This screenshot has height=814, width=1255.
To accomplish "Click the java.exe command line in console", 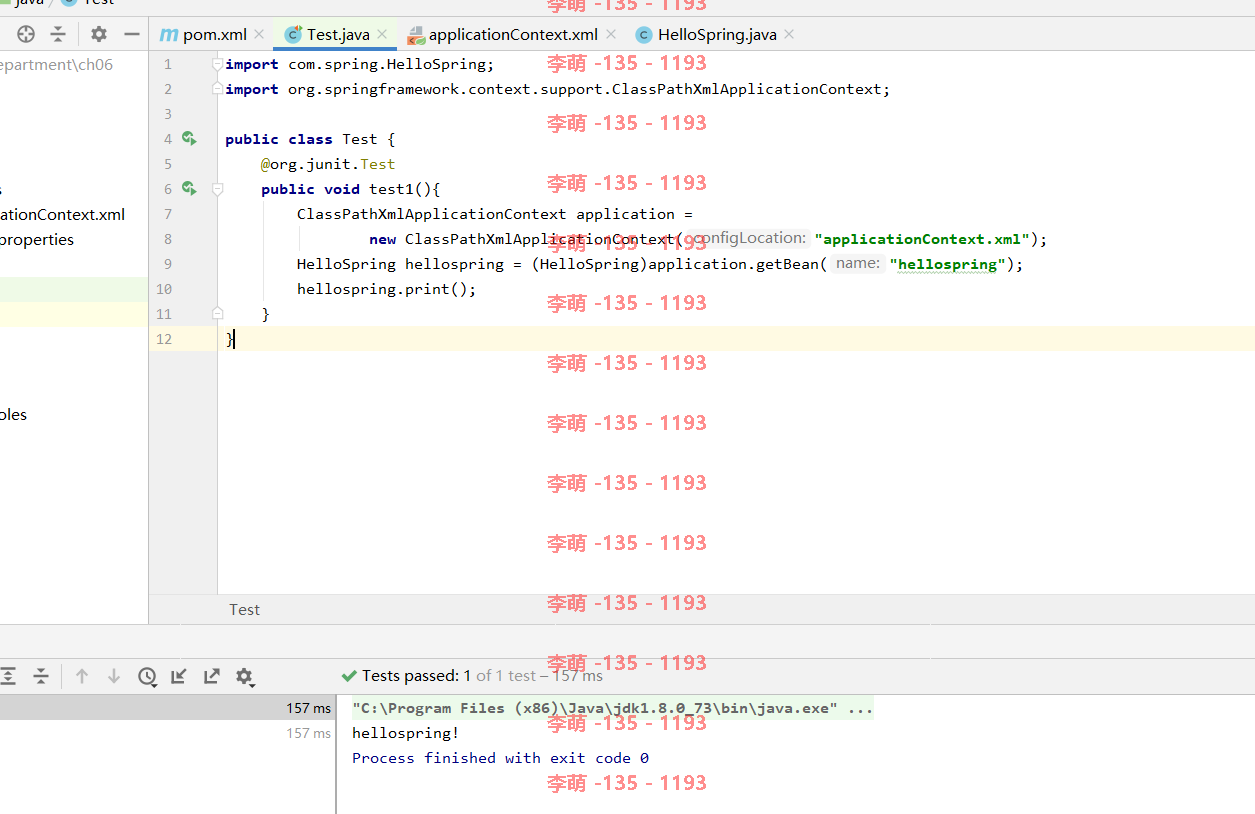I will [612, 708].
